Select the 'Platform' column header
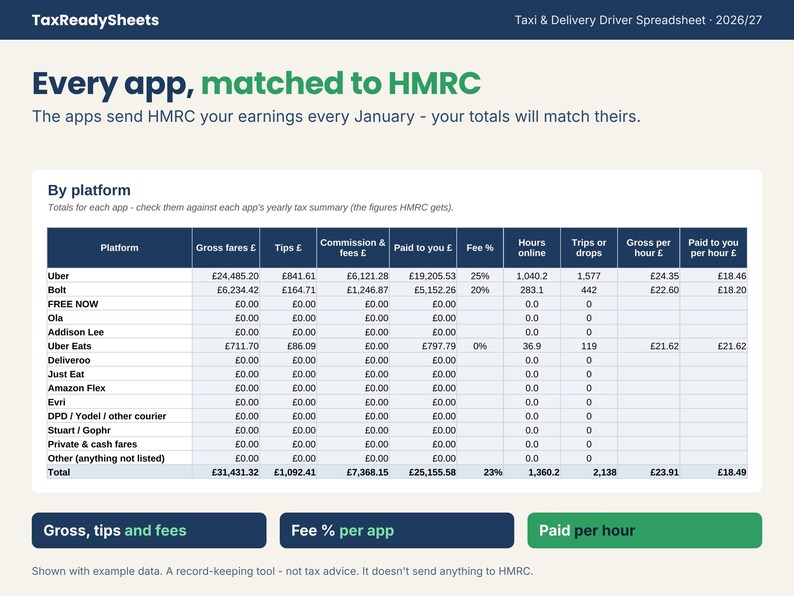Screen dimensions: 794x596 click(x=120, y=248)
